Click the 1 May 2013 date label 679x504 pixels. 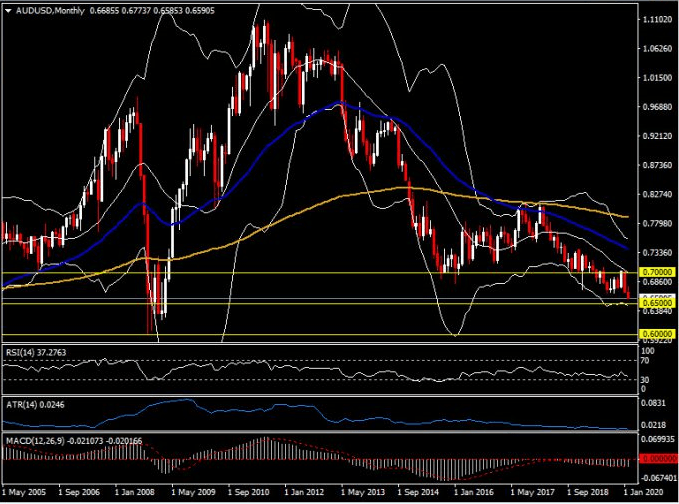[363, 492]
